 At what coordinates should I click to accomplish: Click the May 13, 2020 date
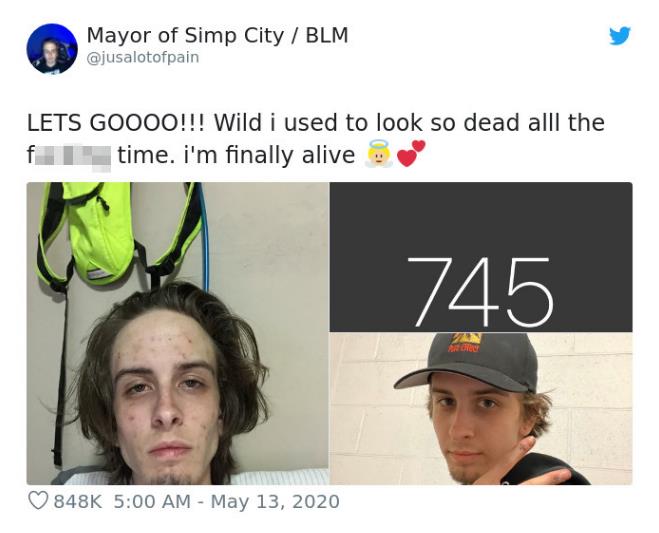click(x=275, y=501)
